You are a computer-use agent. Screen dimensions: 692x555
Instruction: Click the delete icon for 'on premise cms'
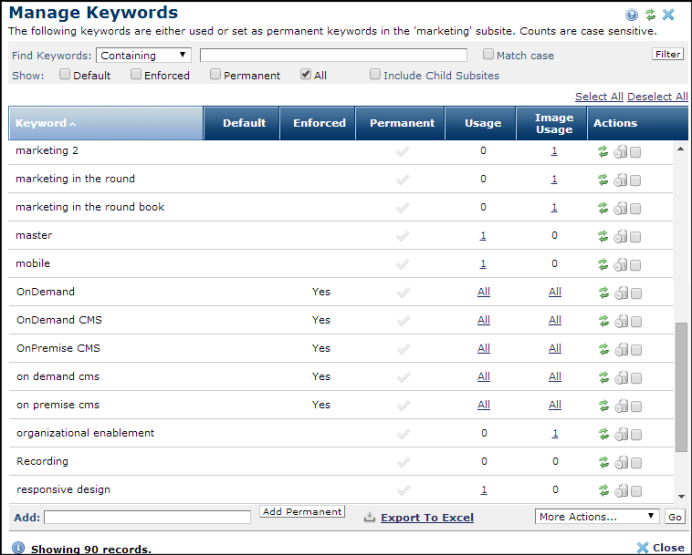click(x=620, y=405)
